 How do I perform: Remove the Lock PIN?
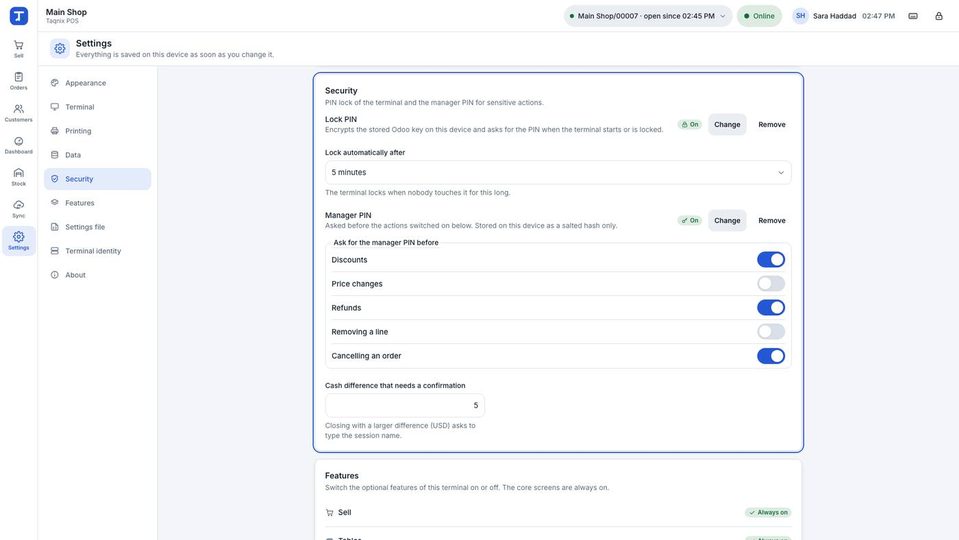772,124
